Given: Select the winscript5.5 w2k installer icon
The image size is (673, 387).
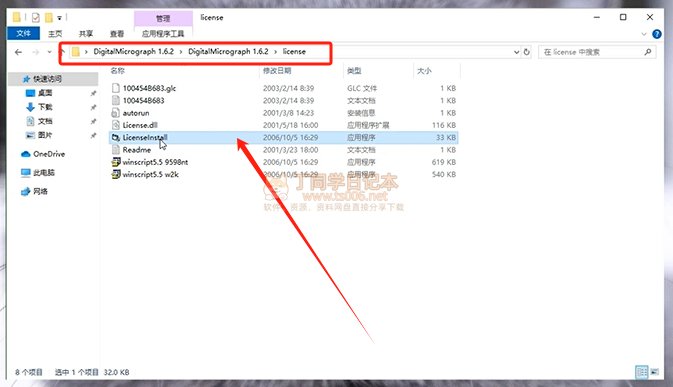Looking at the screenshot, I should (x=116, y=174).
